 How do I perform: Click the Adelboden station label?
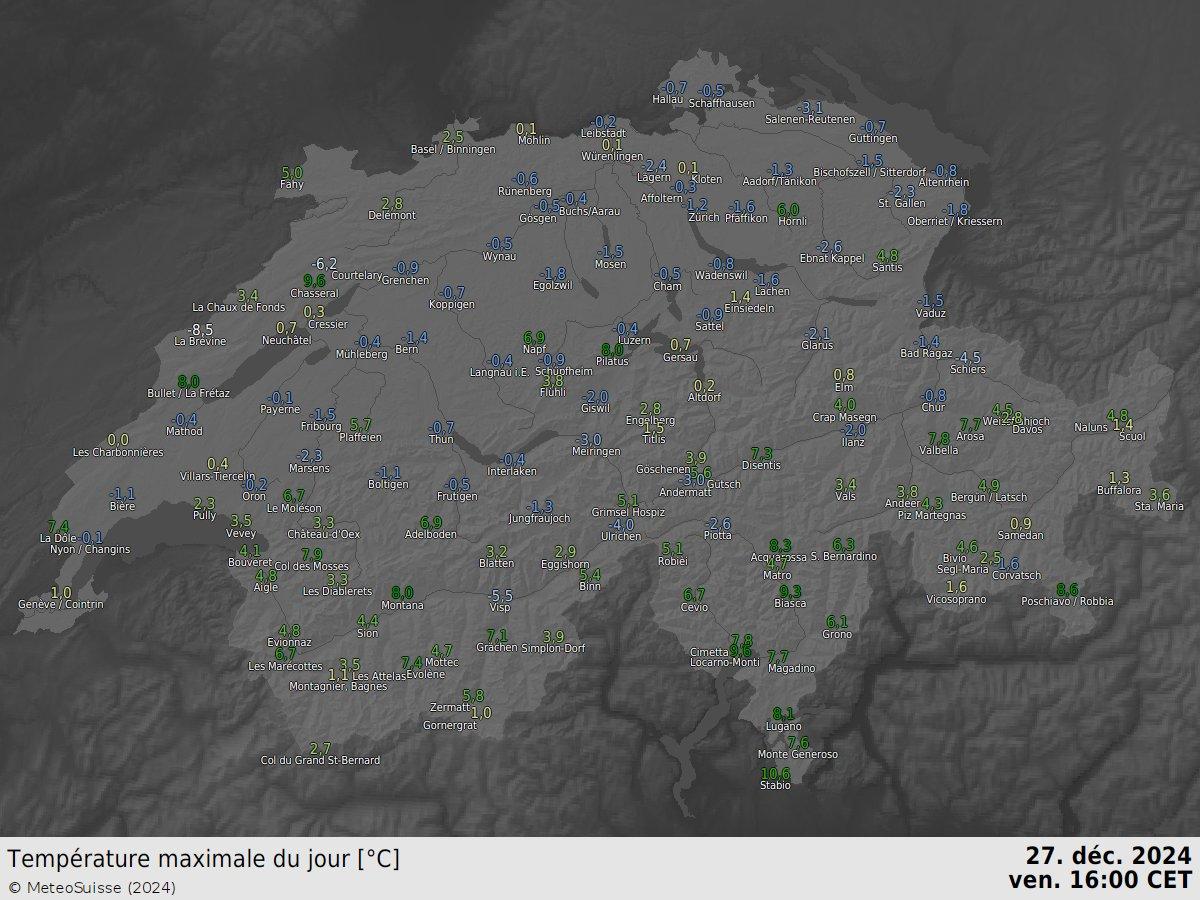point(430,534)
